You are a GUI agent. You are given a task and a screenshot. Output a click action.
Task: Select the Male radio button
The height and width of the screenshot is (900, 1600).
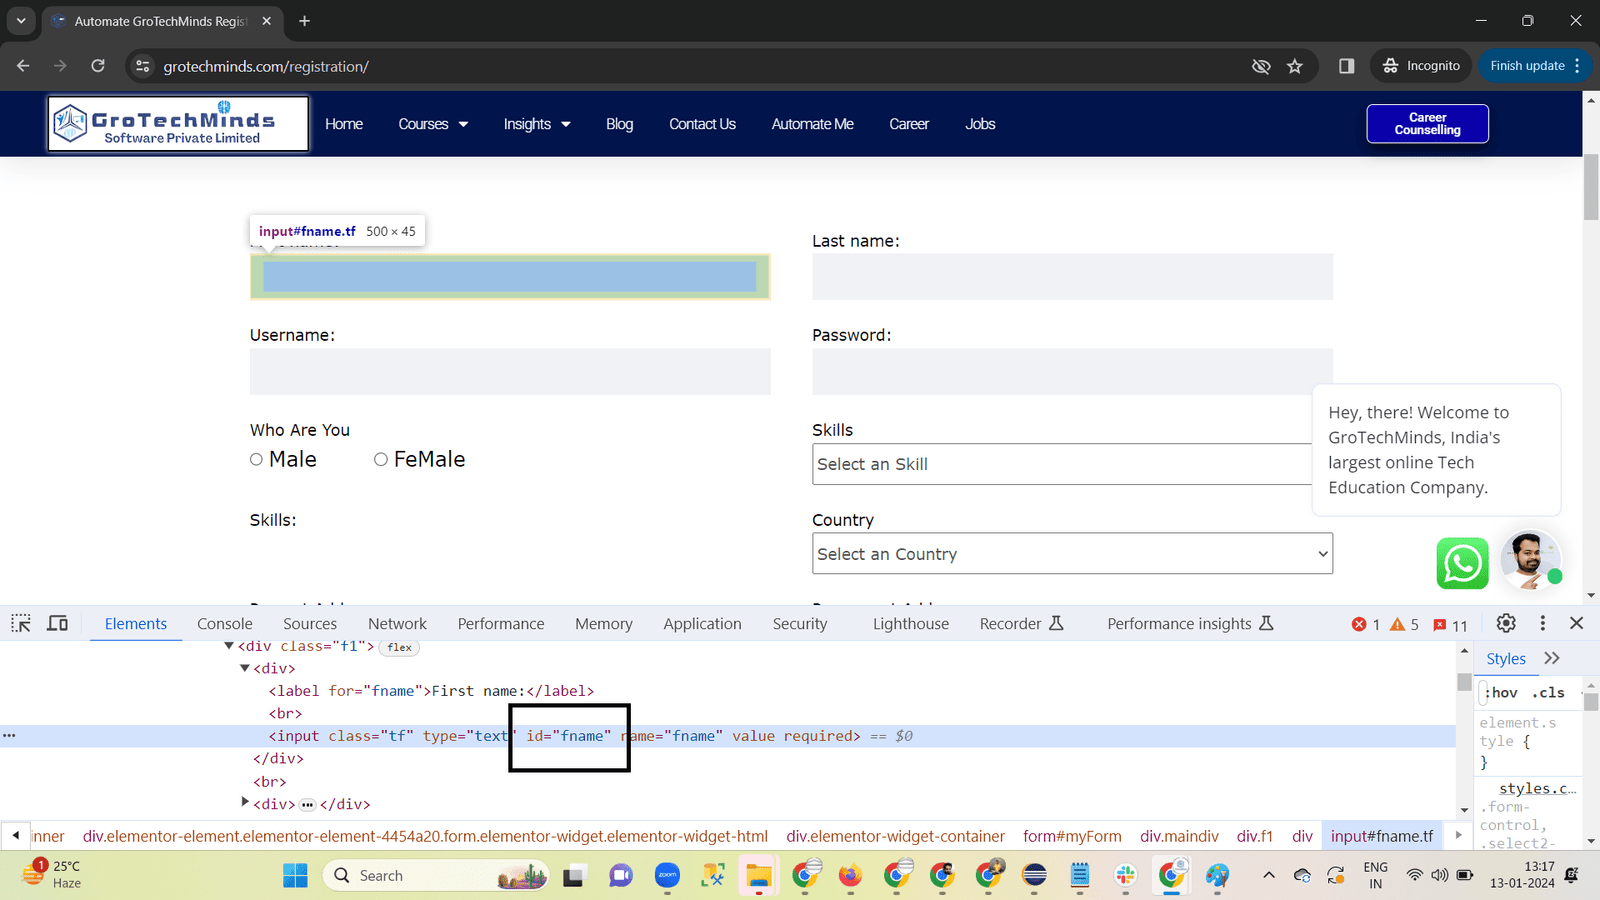point(257,460)
